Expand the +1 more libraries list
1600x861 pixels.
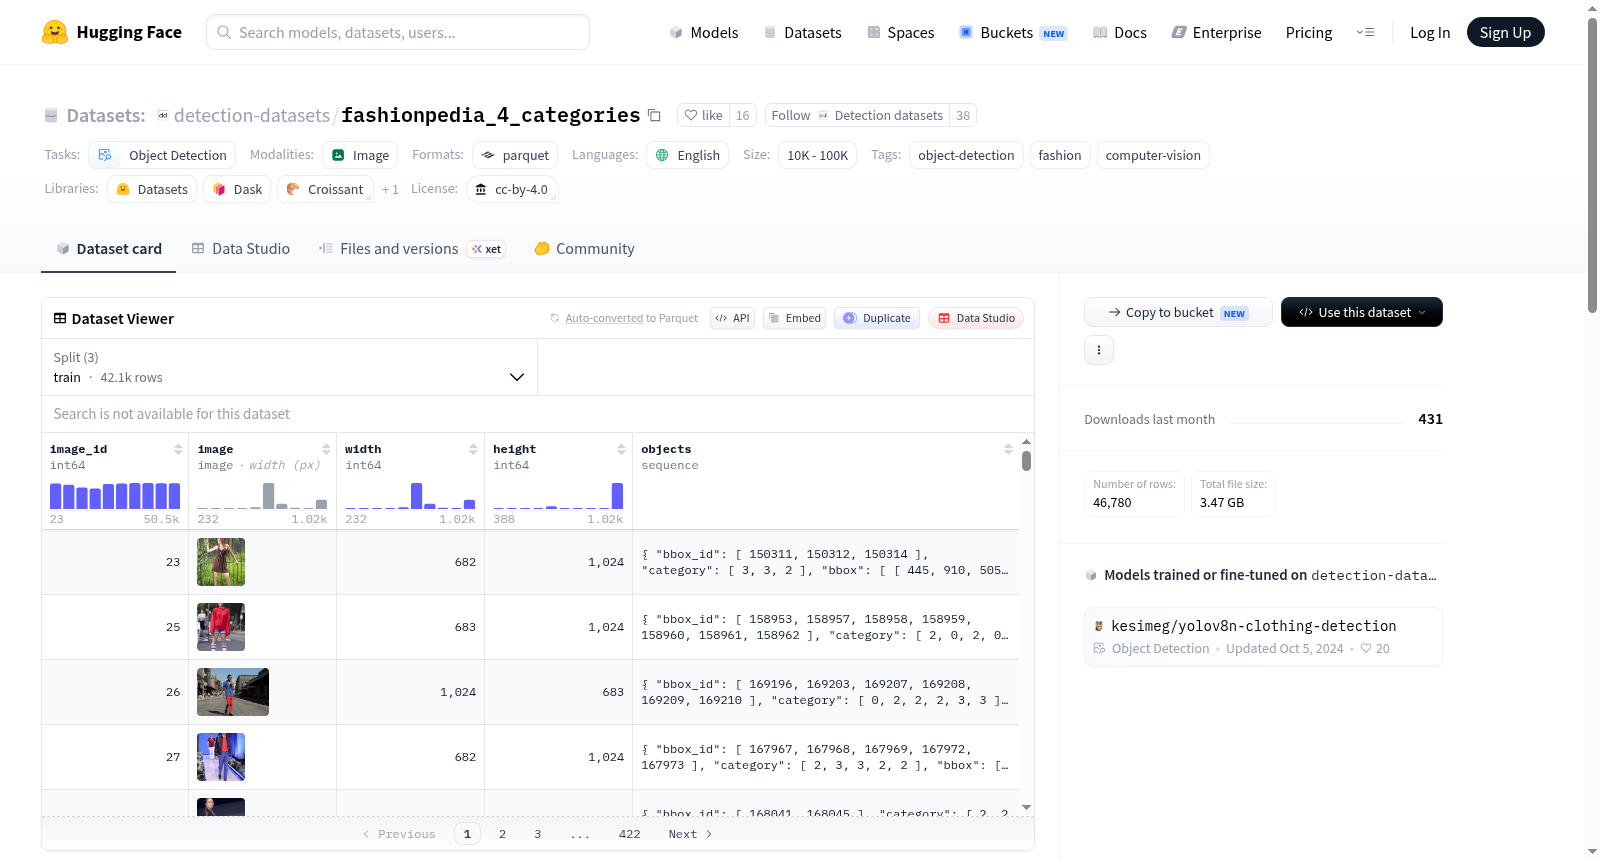coord(390,189)
